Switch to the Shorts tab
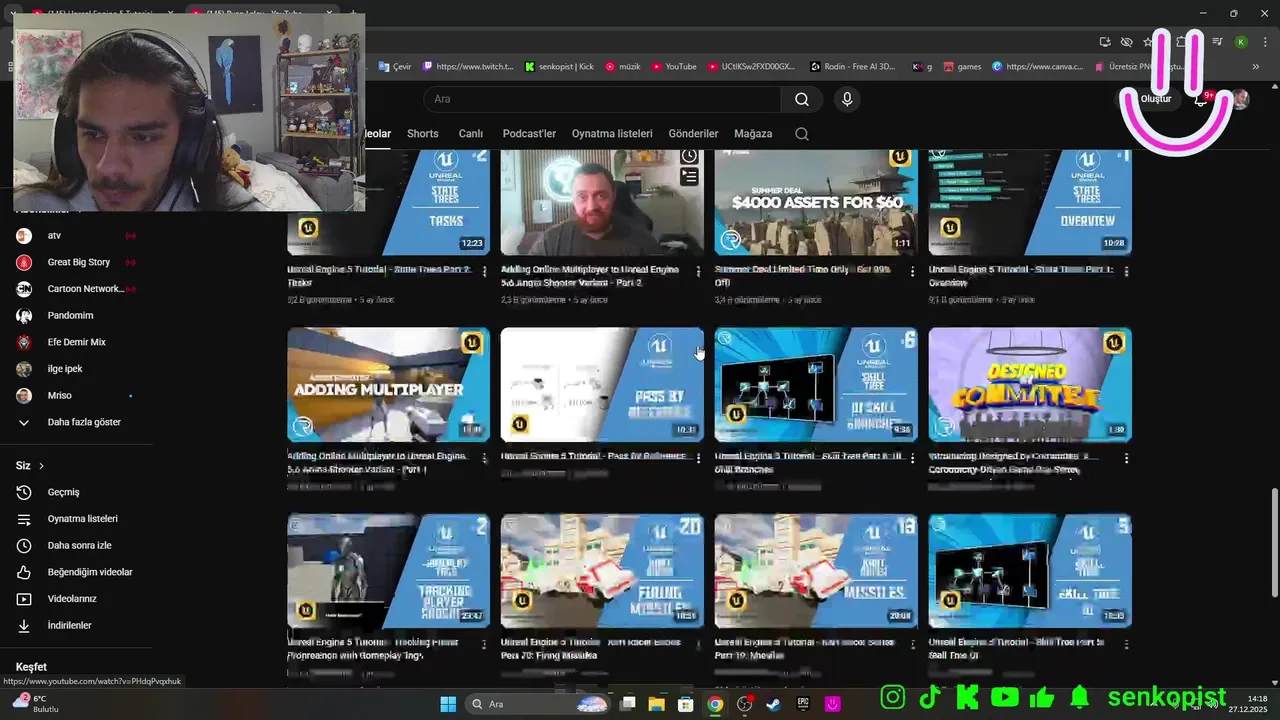Viewport: 1280px width, 720px height. [x=423, y=134]
